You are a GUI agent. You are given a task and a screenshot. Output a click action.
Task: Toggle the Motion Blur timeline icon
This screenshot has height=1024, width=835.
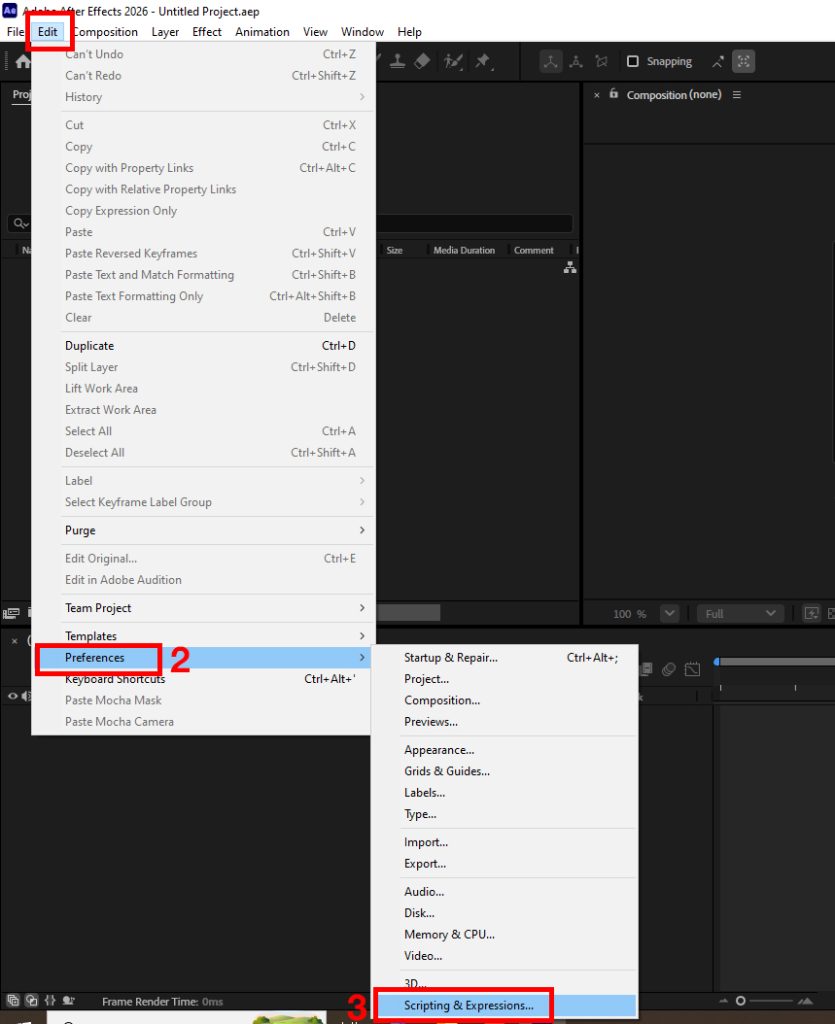point(669,669)
